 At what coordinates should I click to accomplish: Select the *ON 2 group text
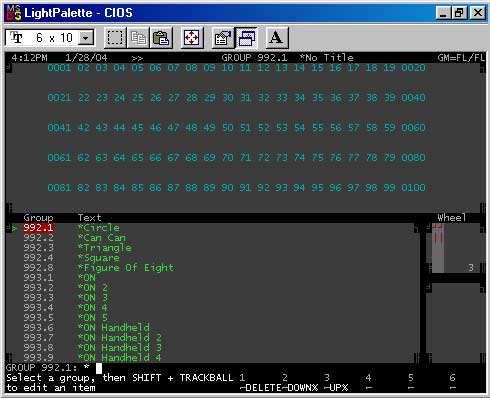tap(92, 288)
